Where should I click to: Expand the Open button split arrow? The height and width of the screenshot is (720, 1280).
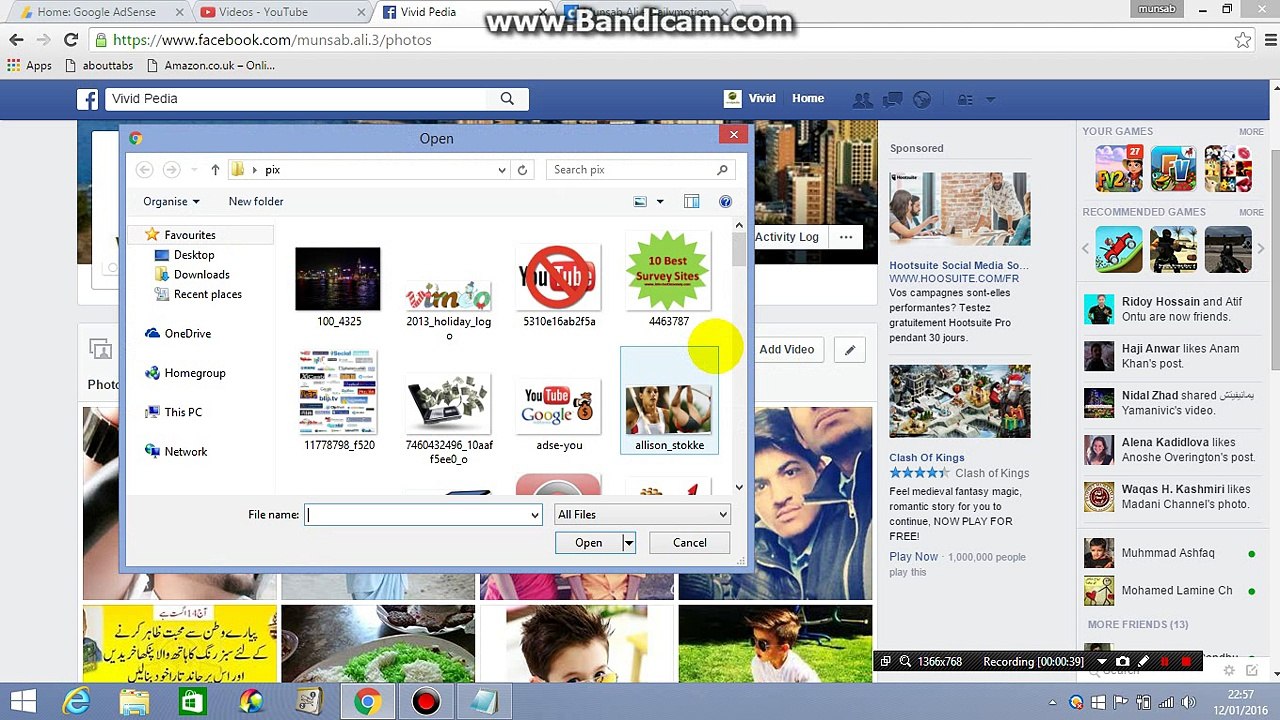[x=628, y=543]
